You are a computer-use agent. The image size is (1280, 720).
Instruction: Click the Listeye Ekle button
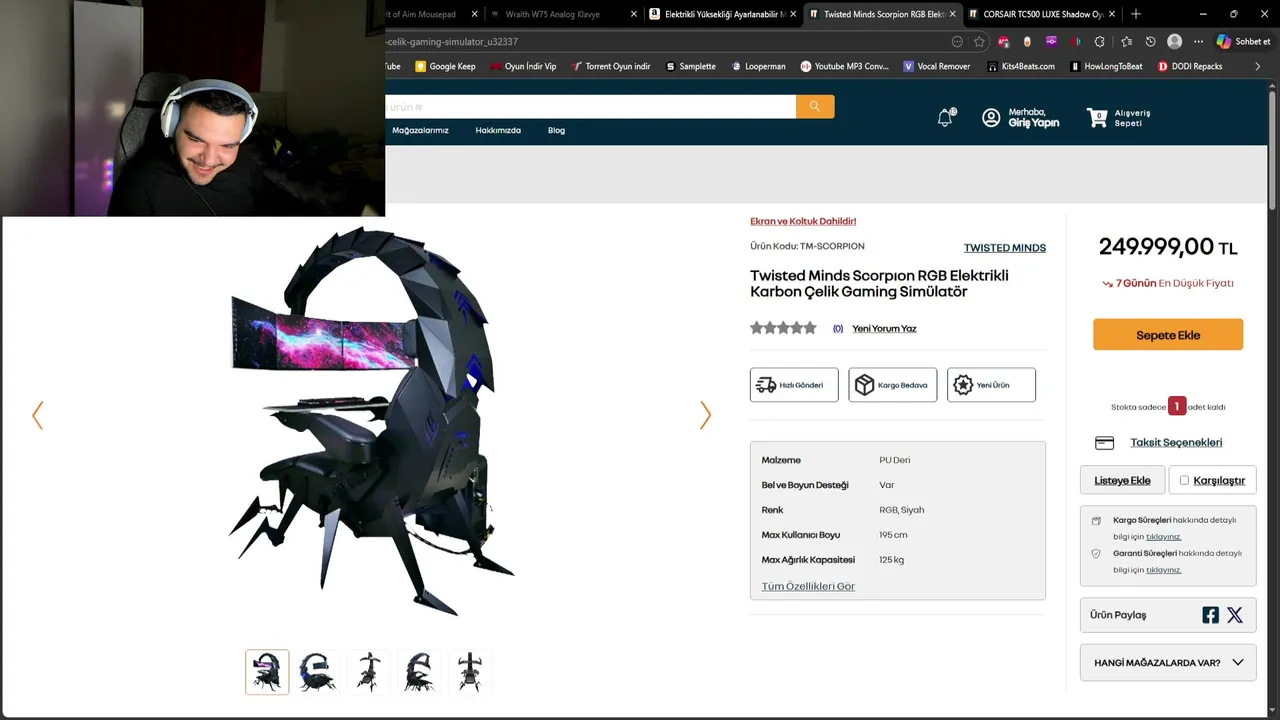[x=1122, y=480]
